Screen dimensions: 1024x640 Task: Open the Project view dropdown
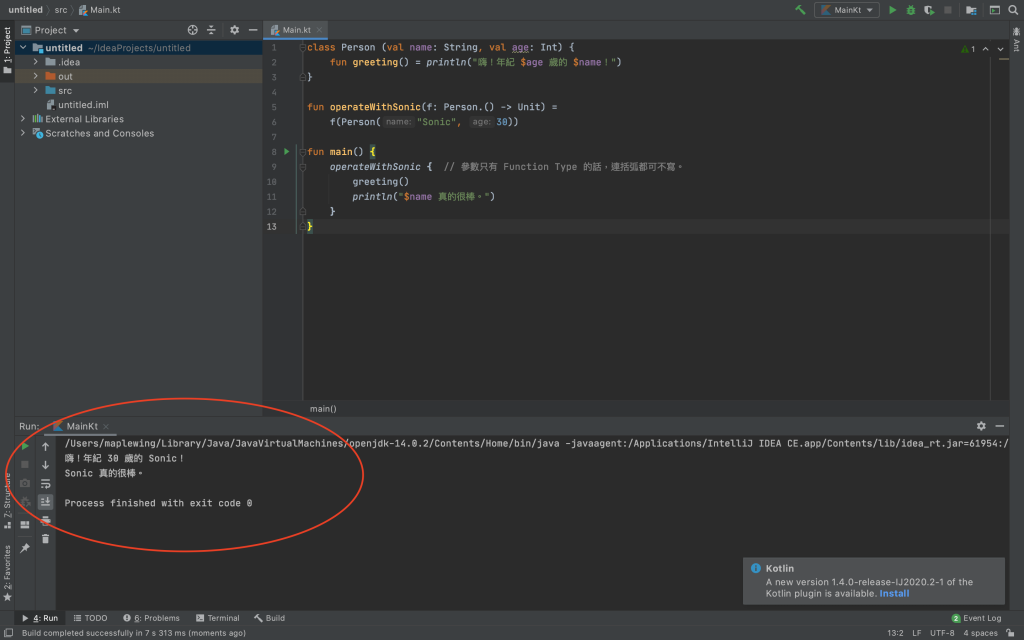[x=50, y=30]
